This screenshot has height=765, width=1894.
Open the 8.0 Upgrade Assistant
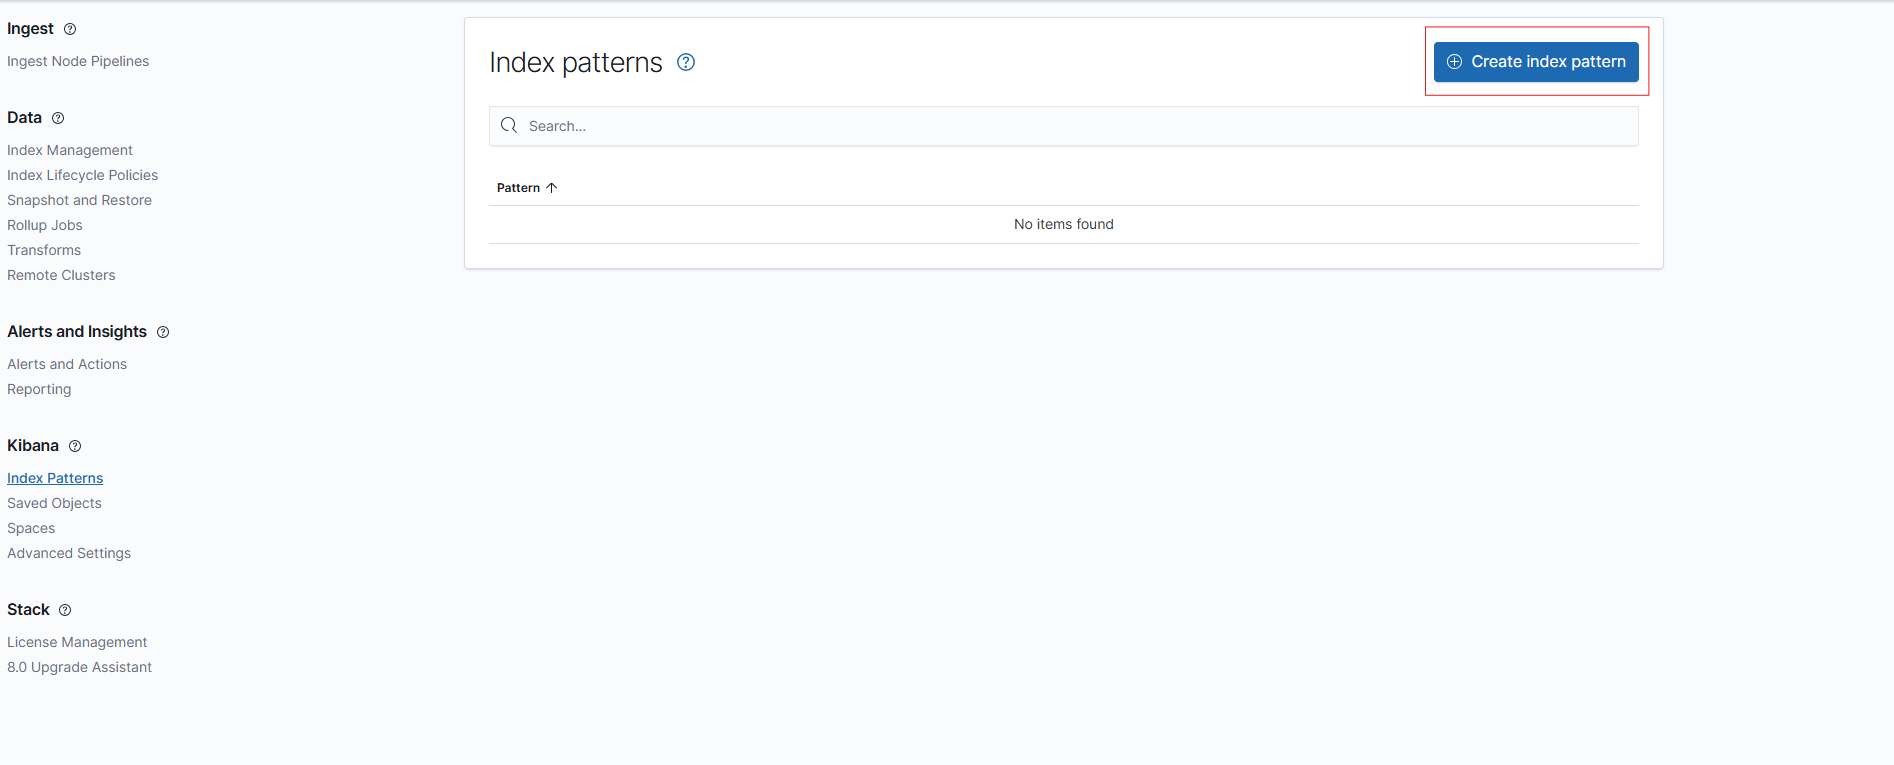click(x=79, y=667)
